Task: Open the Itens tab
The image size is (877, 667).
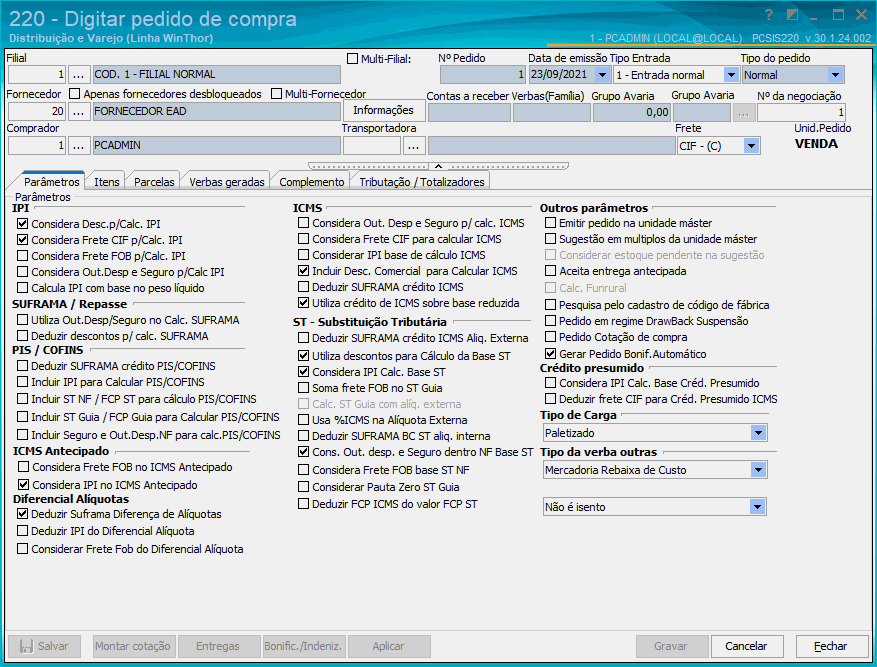Action: coord(106,182)
